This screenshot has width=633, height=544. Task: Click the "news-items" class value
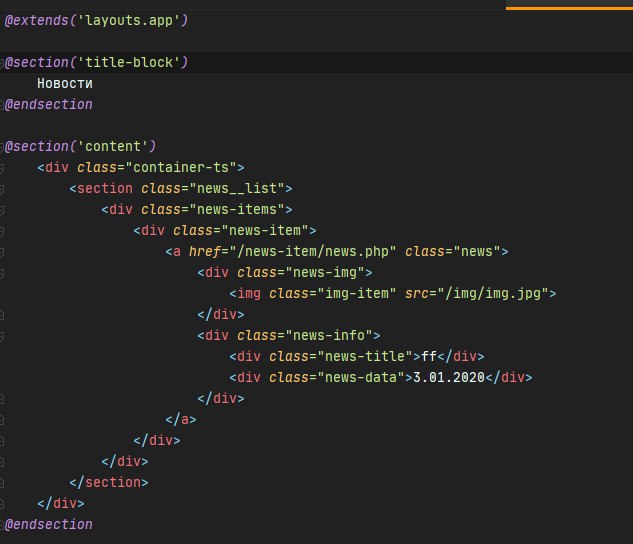point(237,209)
